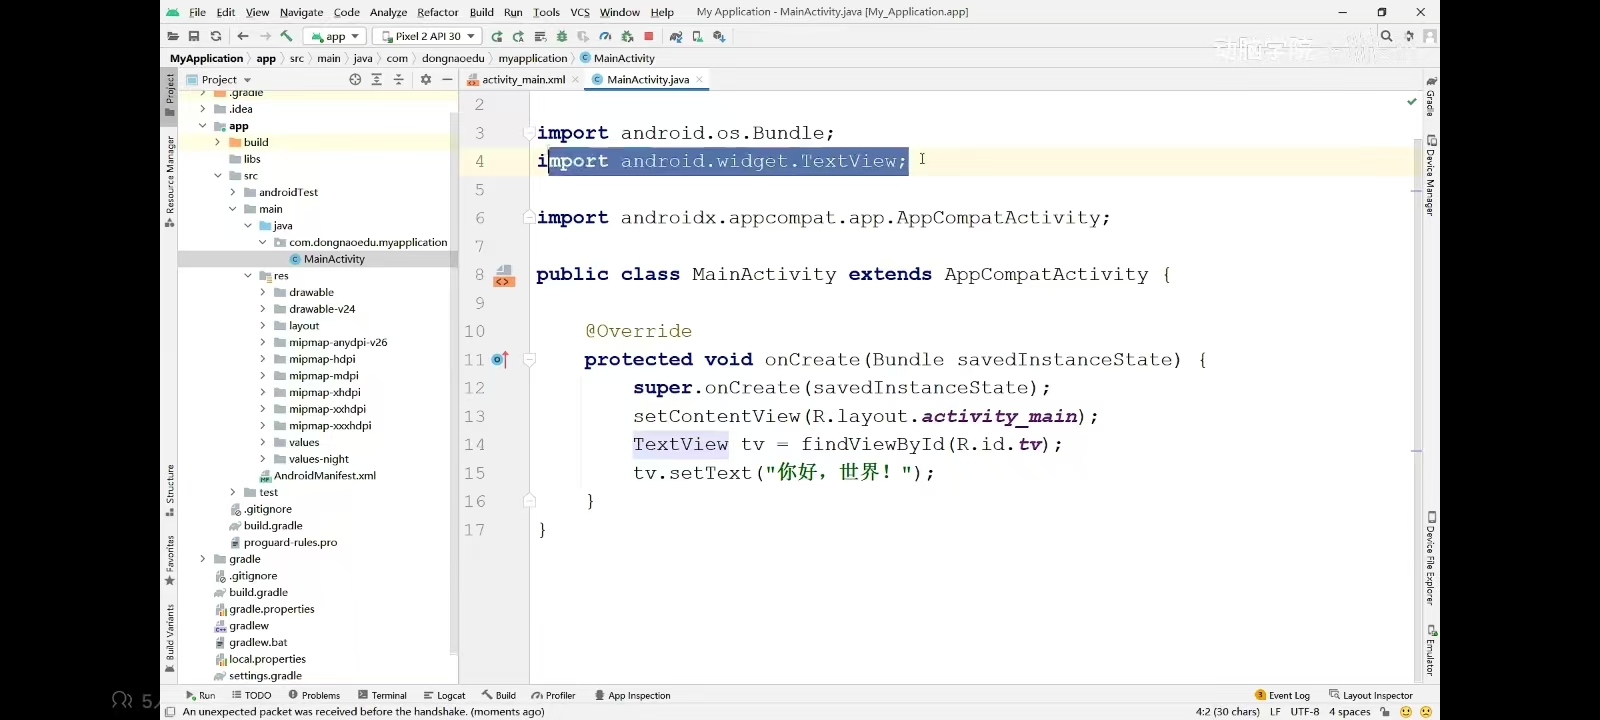Click the Back navigation arrow
Image resolution: width=1600 pixels, height=720 pixels.
pos(243,36)
